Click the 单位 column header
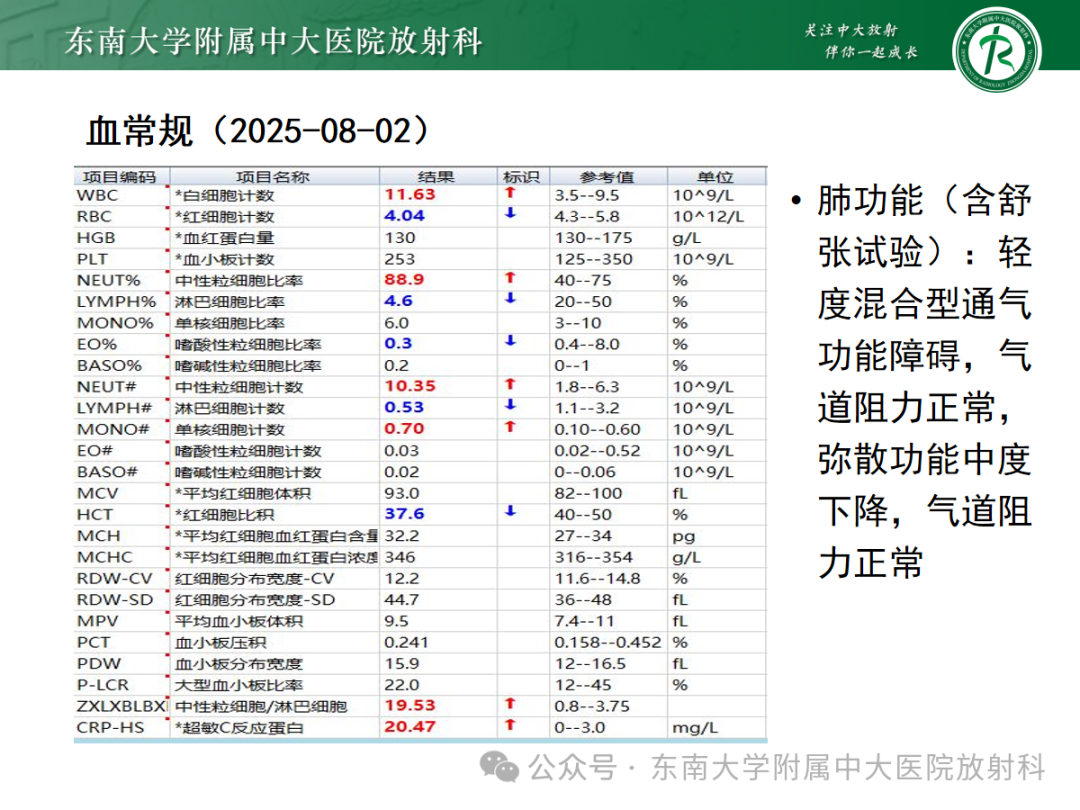Image resolution: width=1080 pixels, height=810 pixels. pos(700,174)
